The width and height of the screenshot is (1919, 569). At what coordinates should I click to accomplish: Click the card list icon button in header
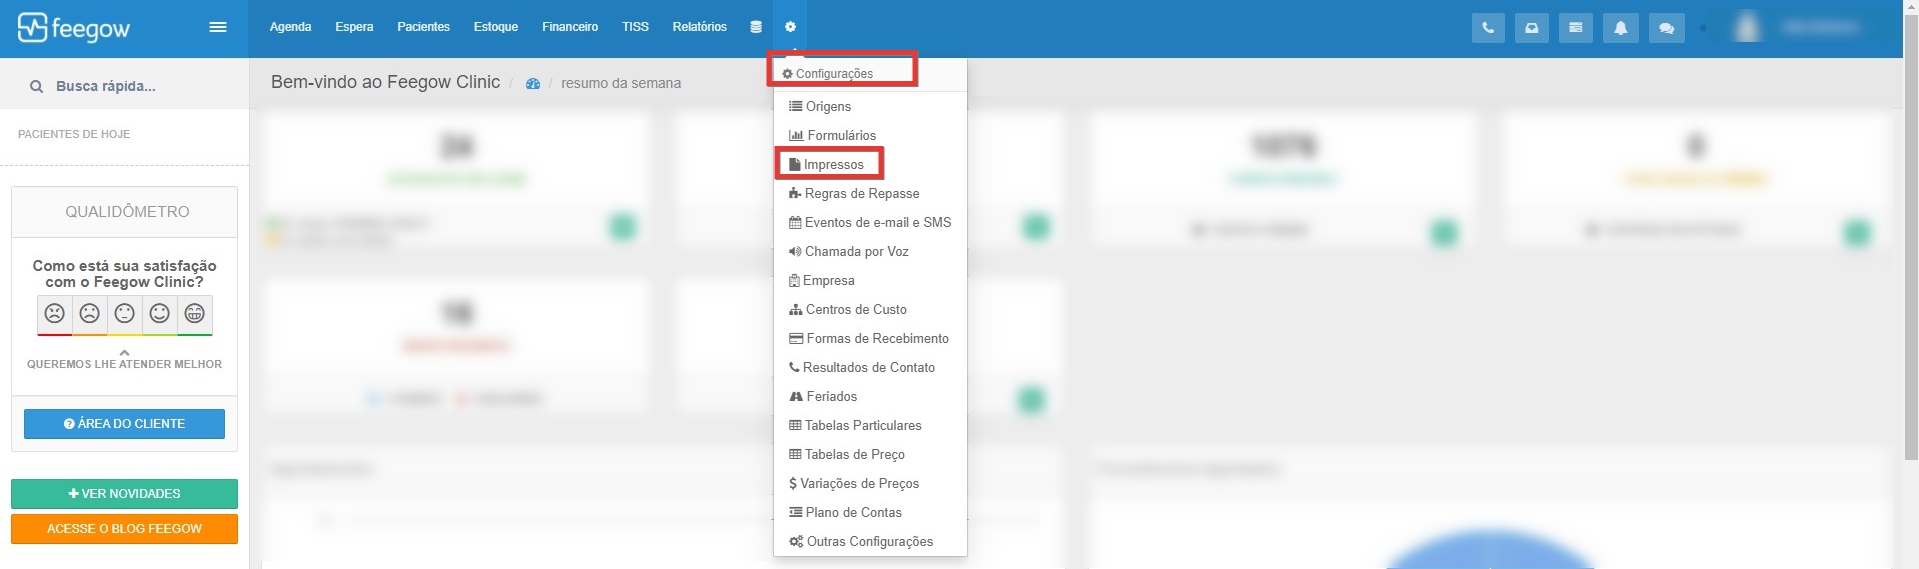pyautogui.click(x=1576, y=28)
